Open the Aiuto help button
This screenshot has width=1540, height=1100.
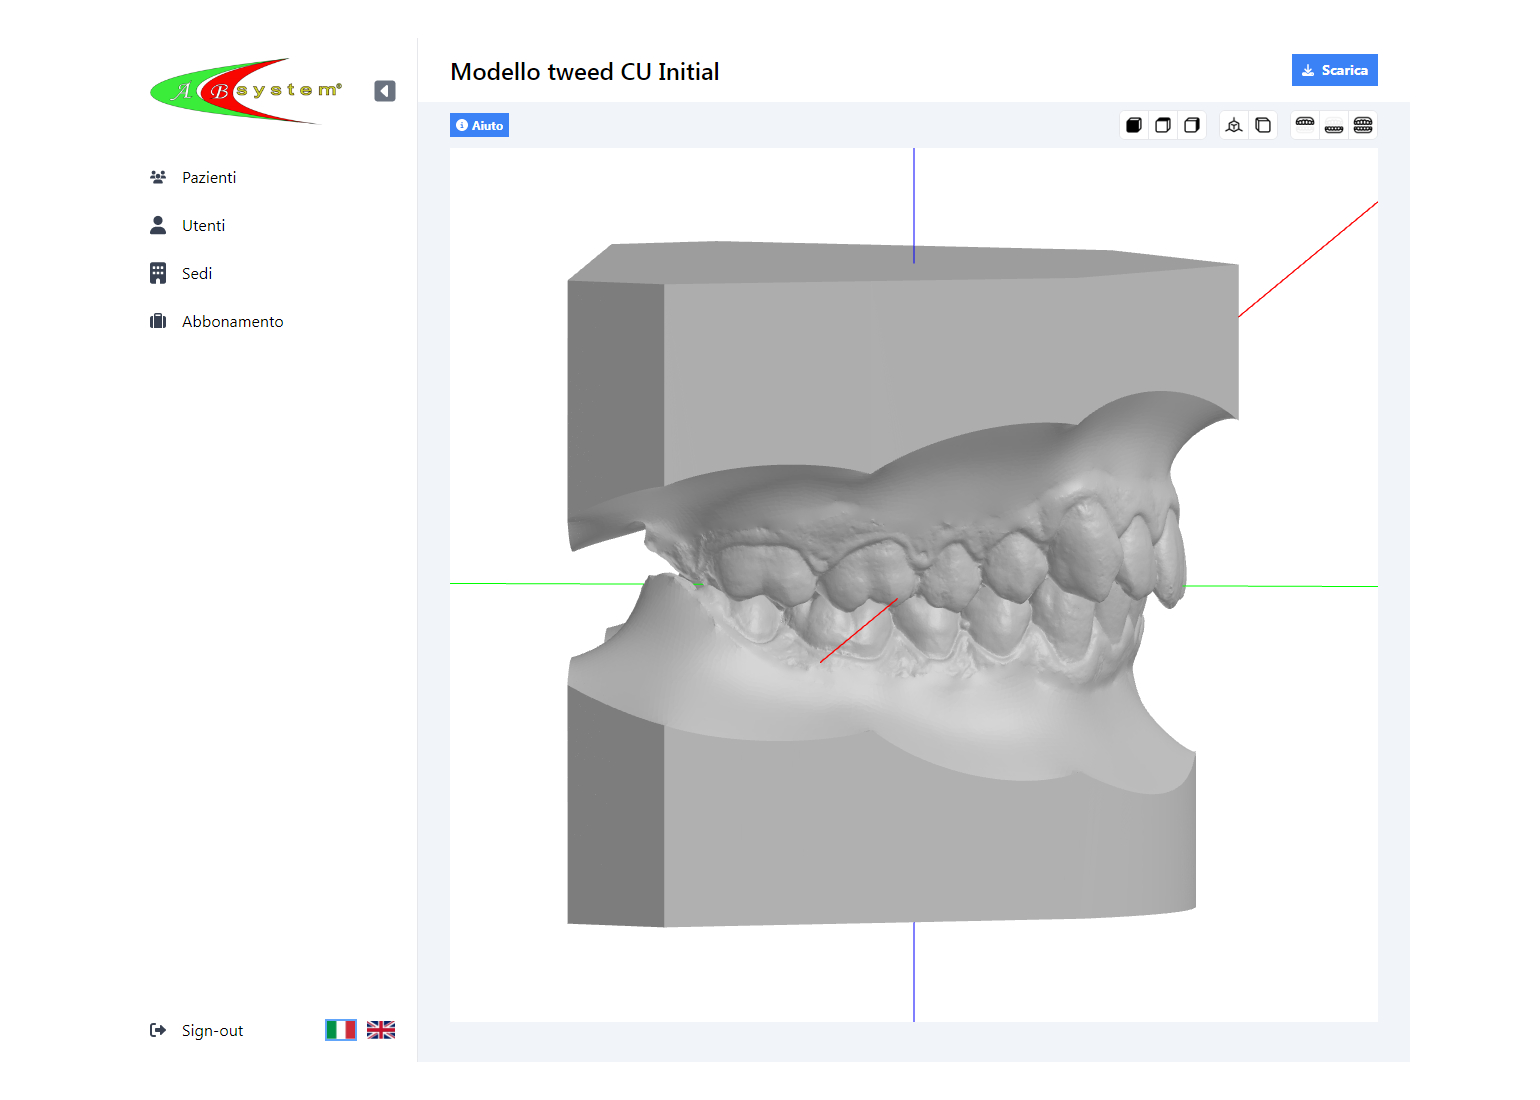pos(479,125)
